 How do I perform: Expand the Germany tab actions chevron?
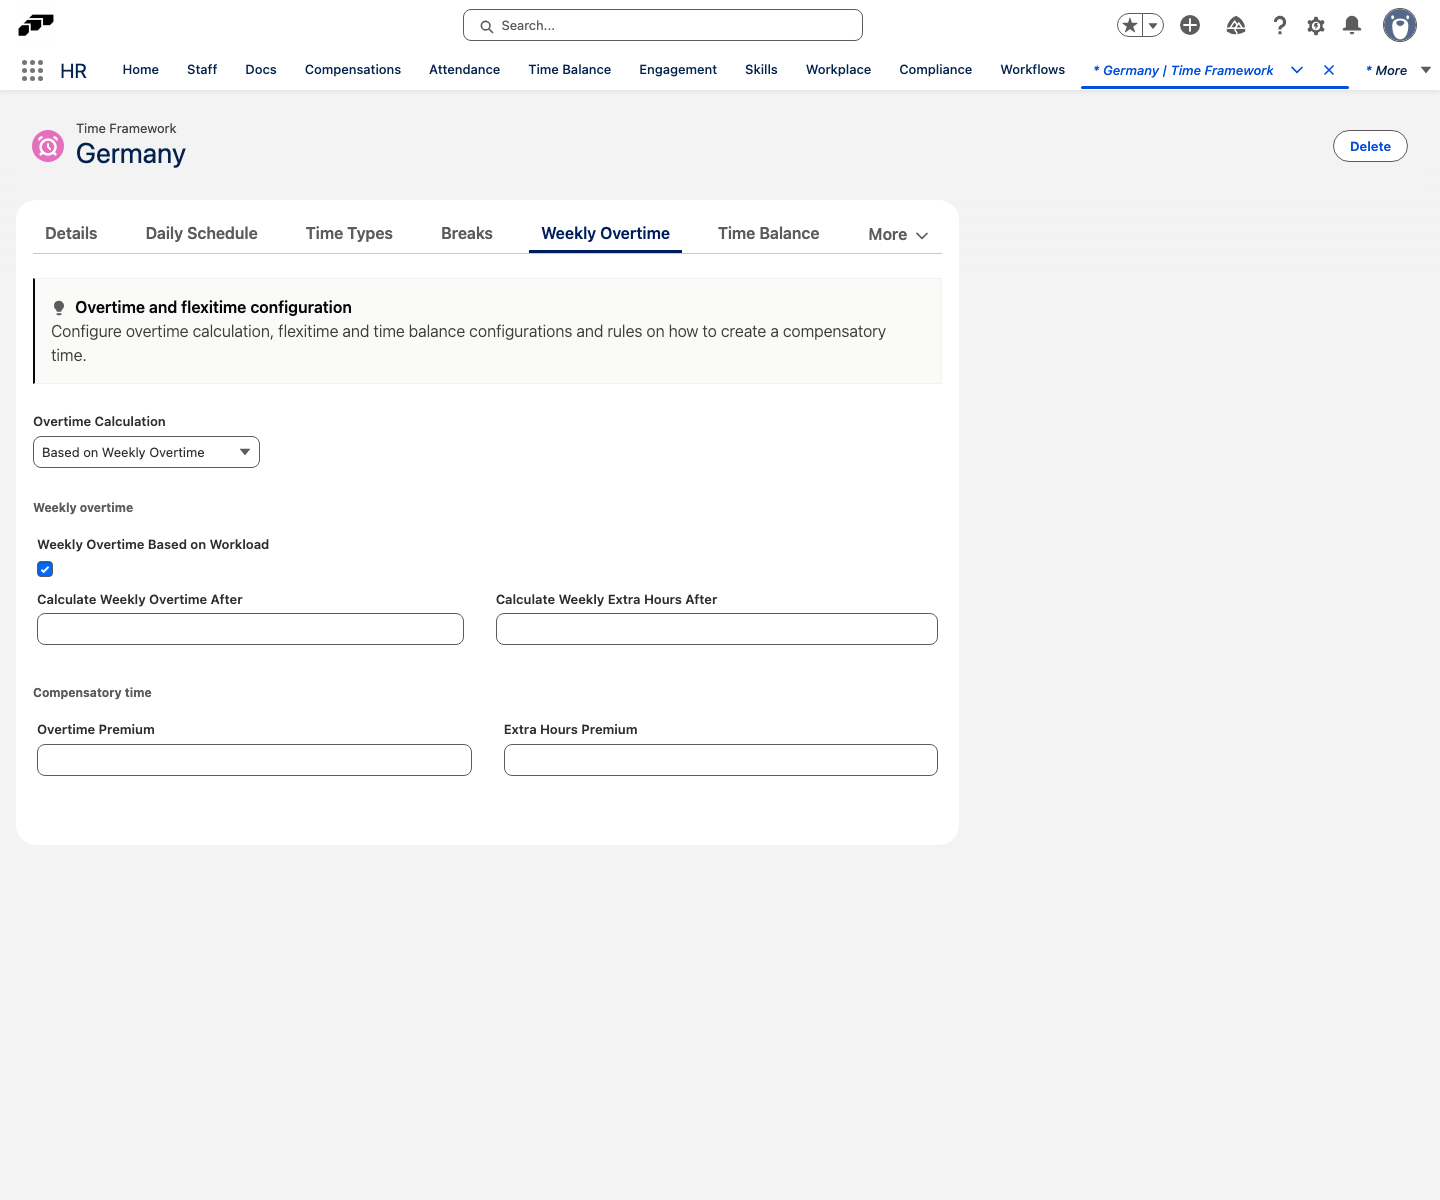pyautogui.click(x=1297, y=70)
